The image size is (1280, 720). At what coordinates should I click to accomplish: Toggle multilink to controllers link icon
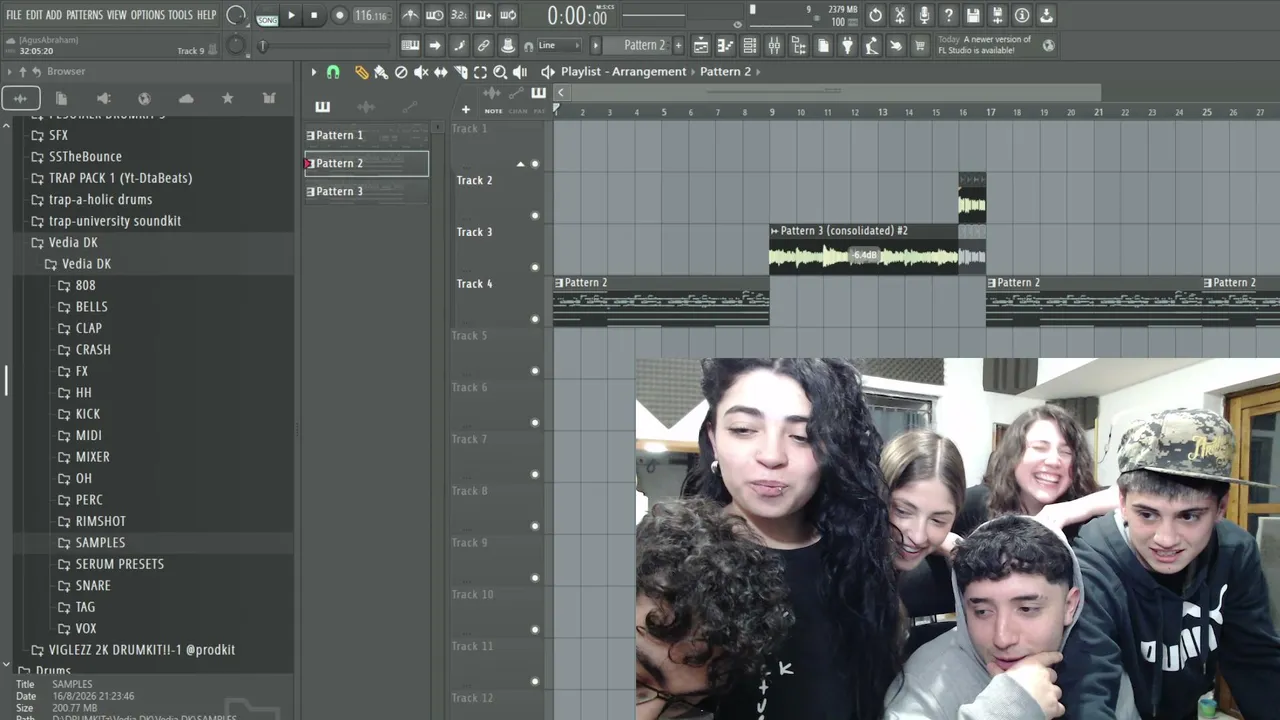click(x=483, y=45)
